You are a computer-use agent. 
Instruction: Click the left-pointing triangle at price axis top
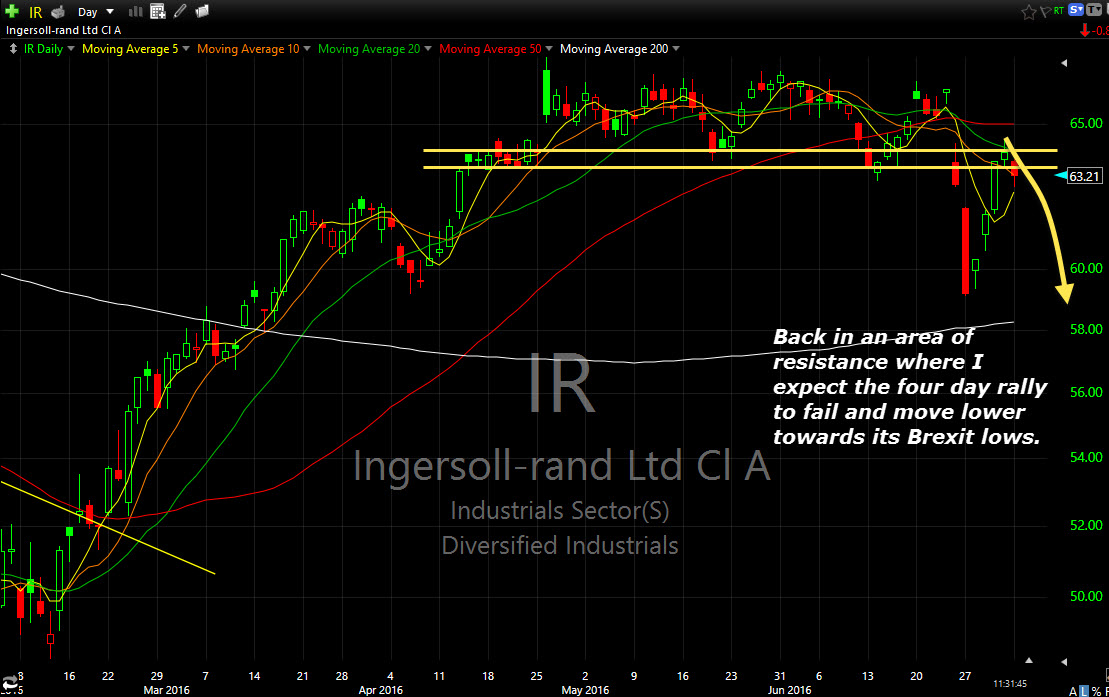(1064, 63)
